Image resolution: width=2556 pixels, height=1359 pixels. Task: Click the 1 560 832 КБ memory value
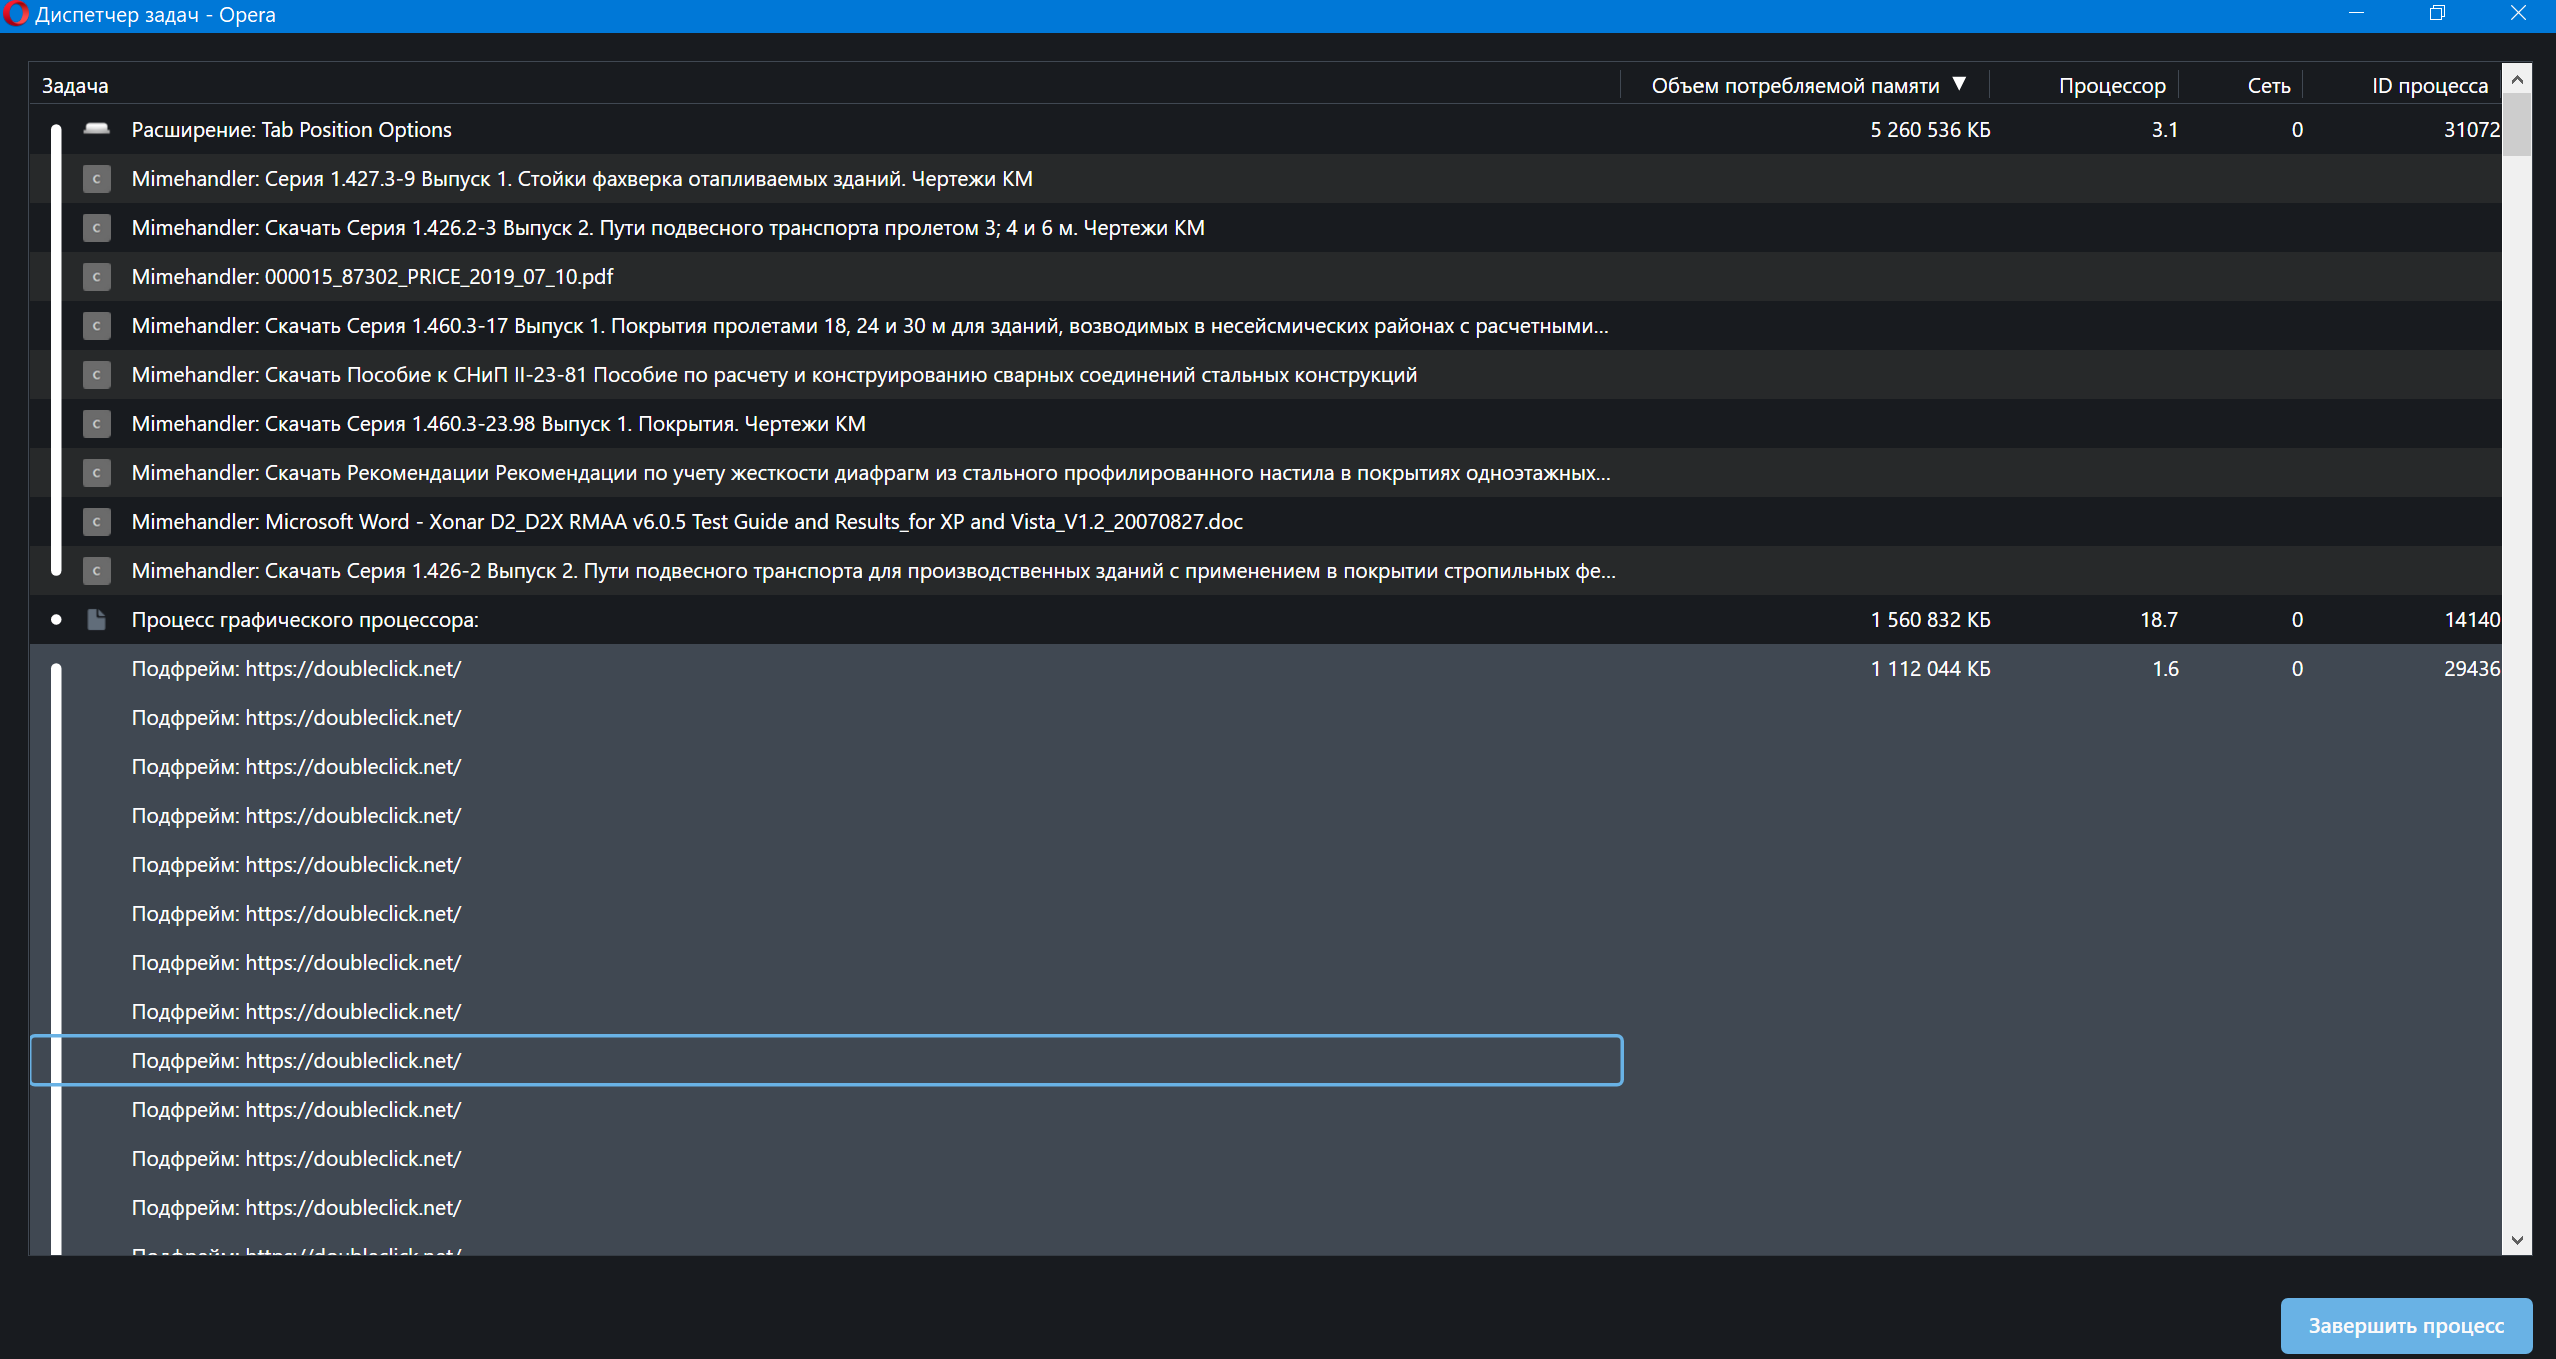tap(1930, 620)
